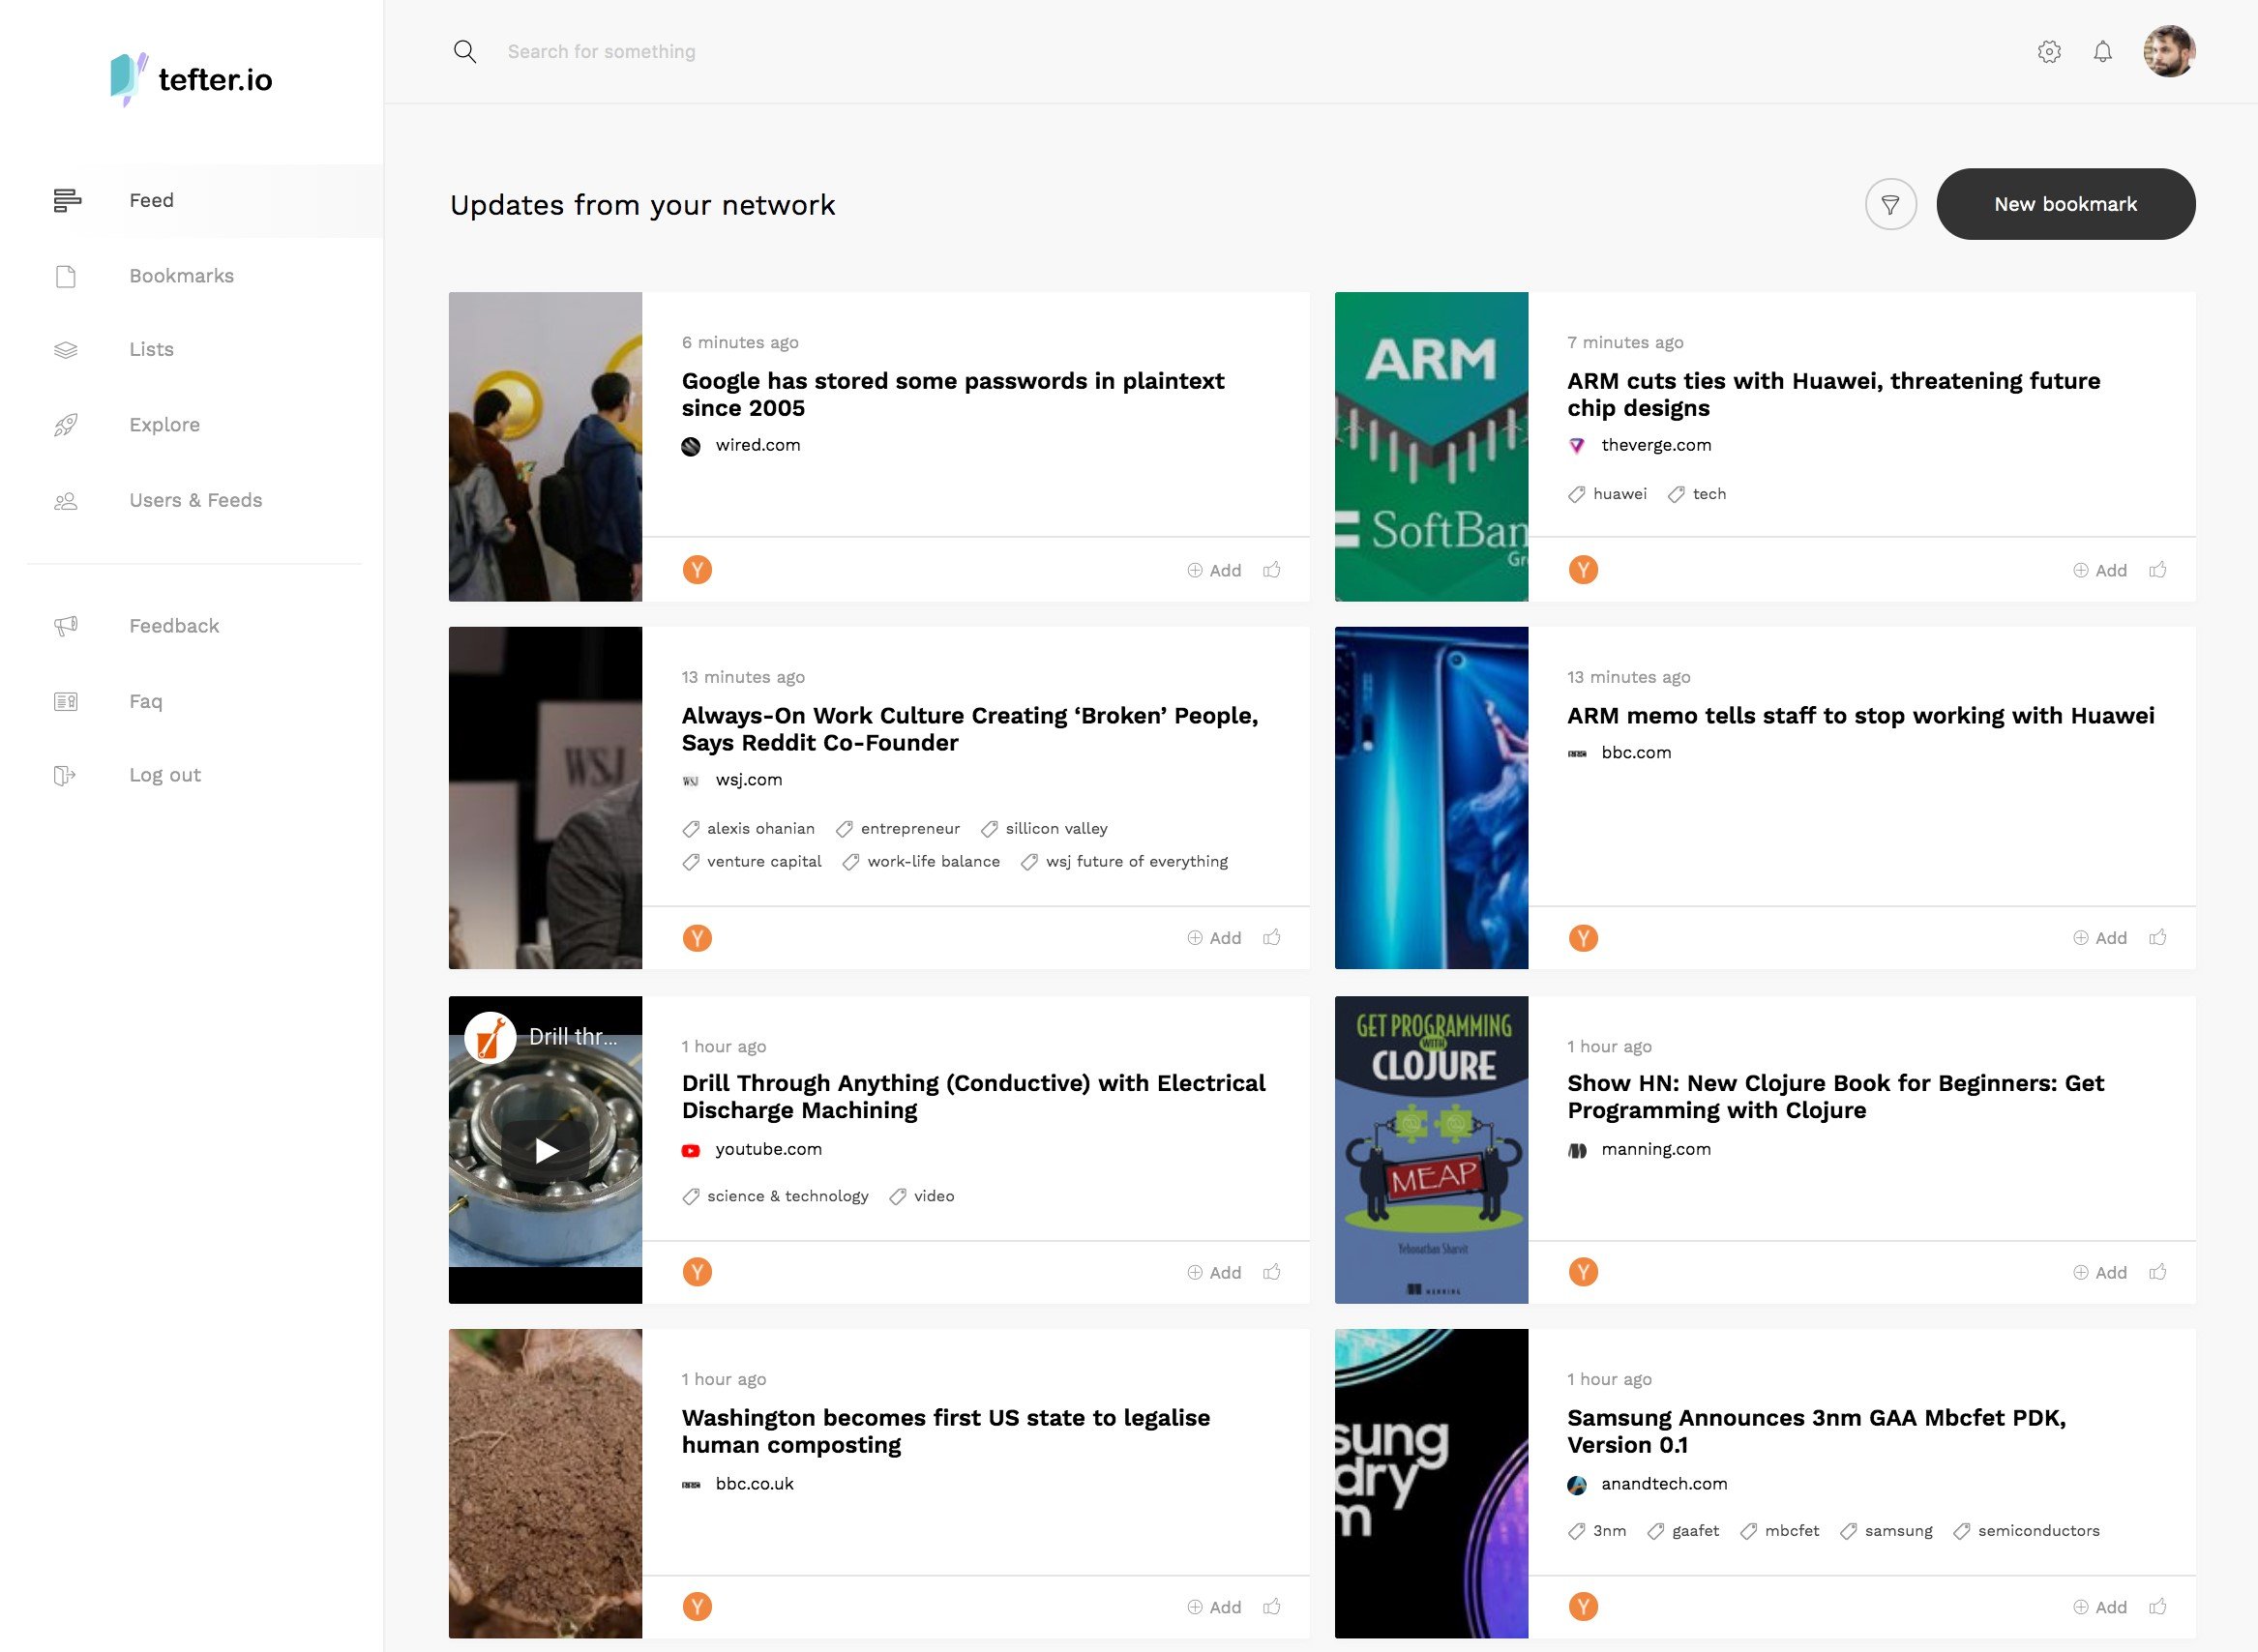Open the filter funnel button

pyautogui.click(x=1890, y=204)
